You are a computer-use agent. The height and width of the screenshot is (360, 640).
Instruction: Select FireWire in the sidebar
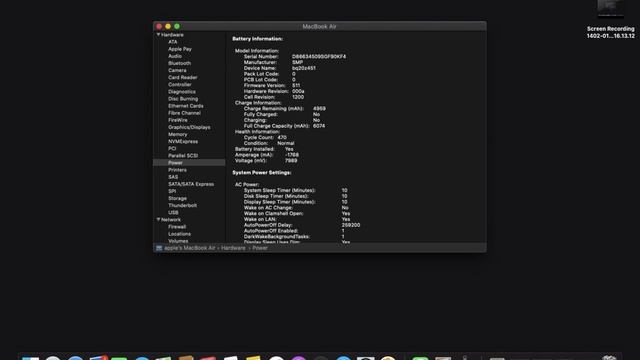(x=178, y=120)
